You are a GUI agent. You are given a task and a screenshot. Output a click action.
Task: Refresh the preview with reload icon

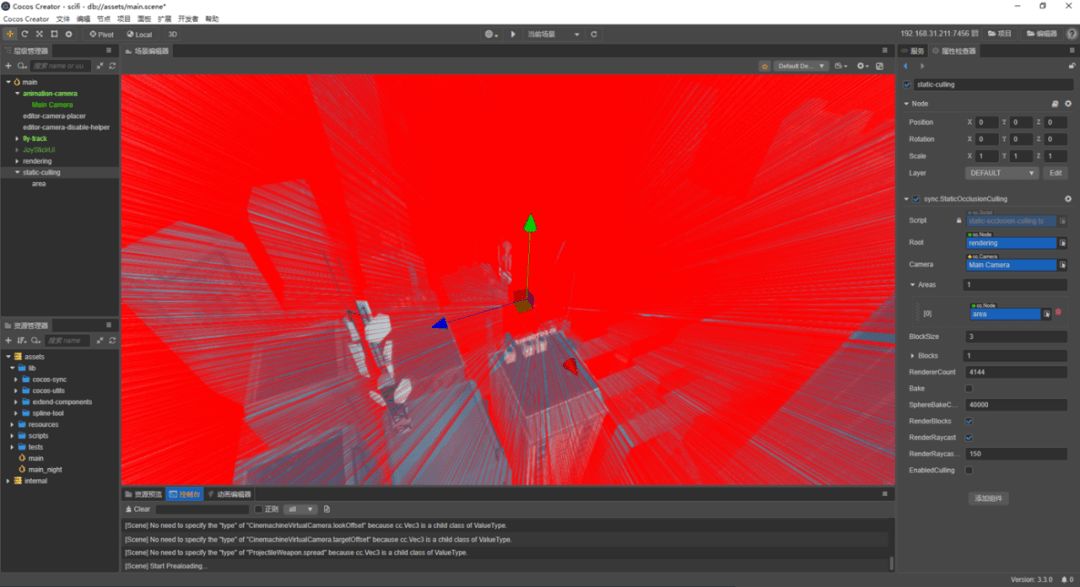(x=594, y=34)
